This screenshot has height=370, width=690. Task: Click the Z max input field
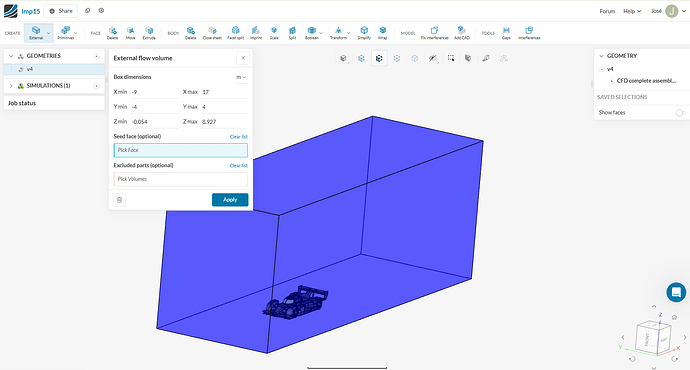224,121
